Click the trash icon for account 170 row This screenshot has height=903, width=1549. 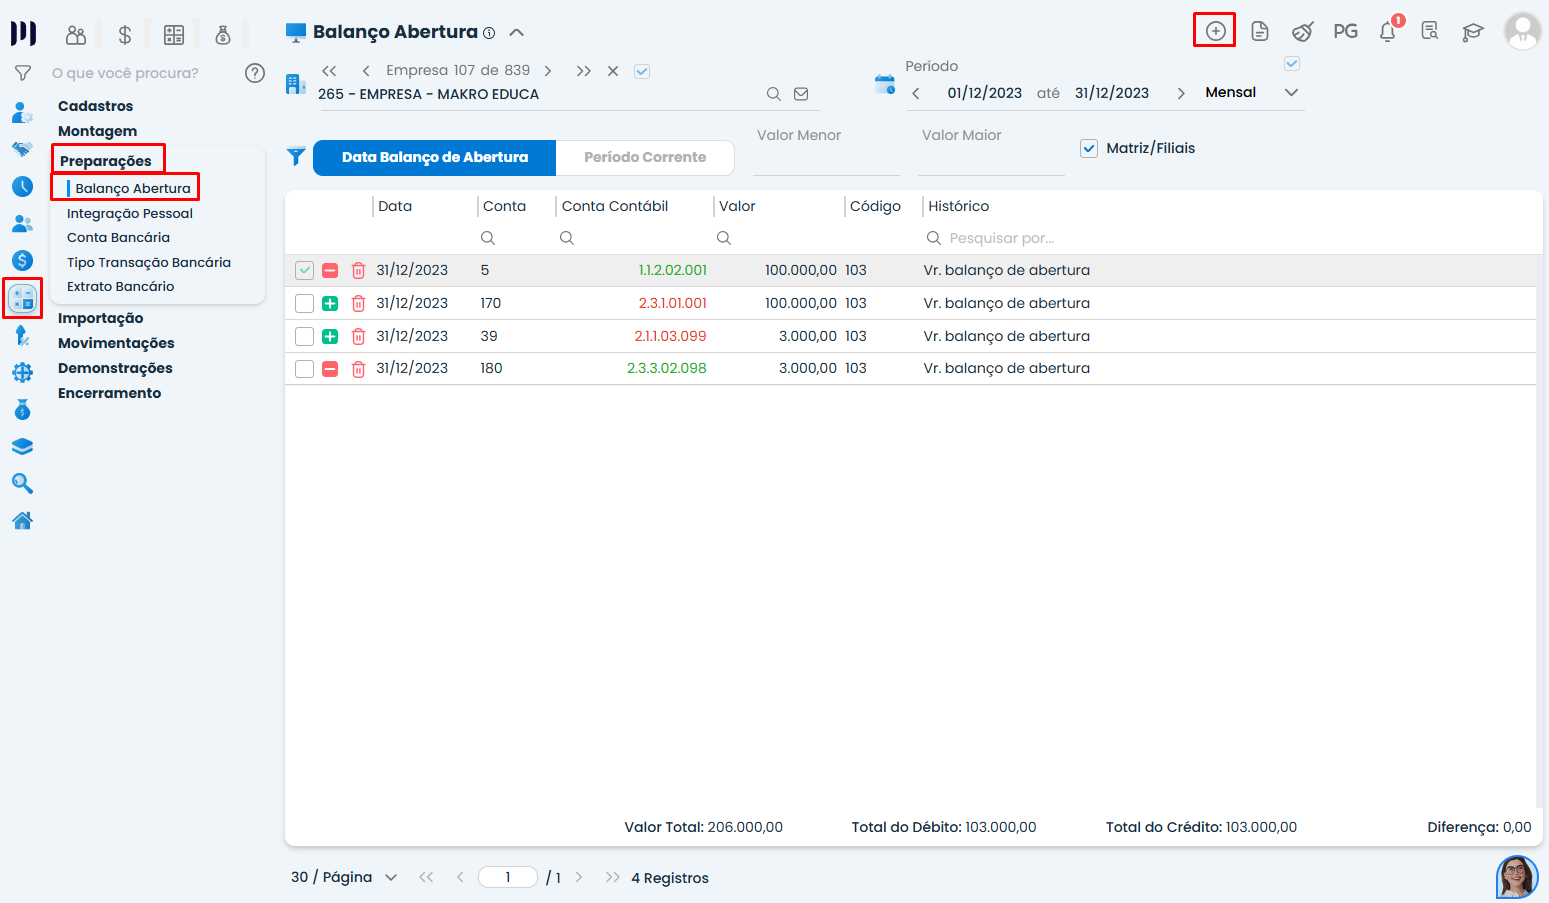click(358, 304)
